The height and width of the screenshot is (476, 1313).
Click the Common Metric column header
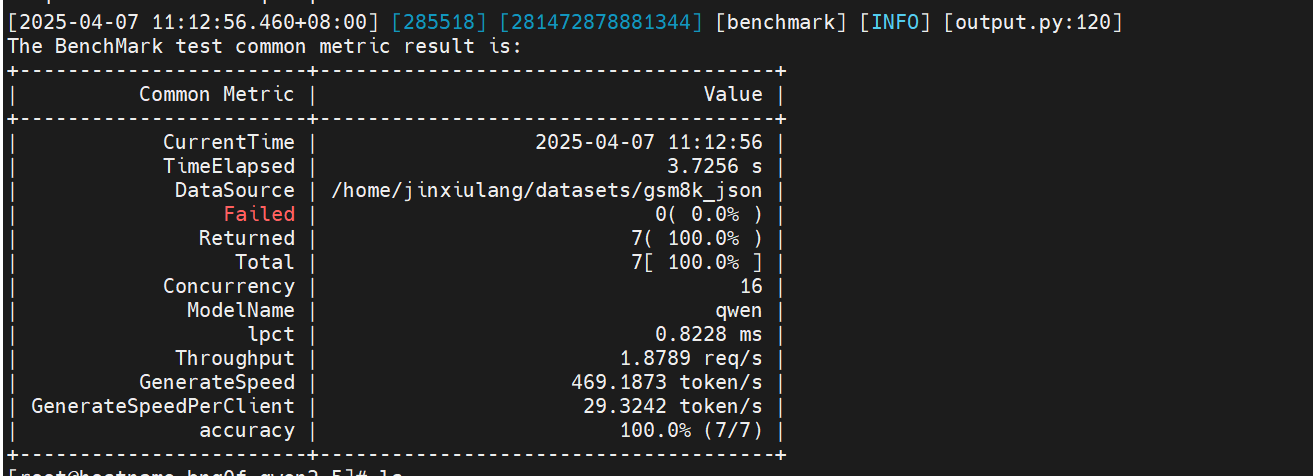tap(217, 94)
